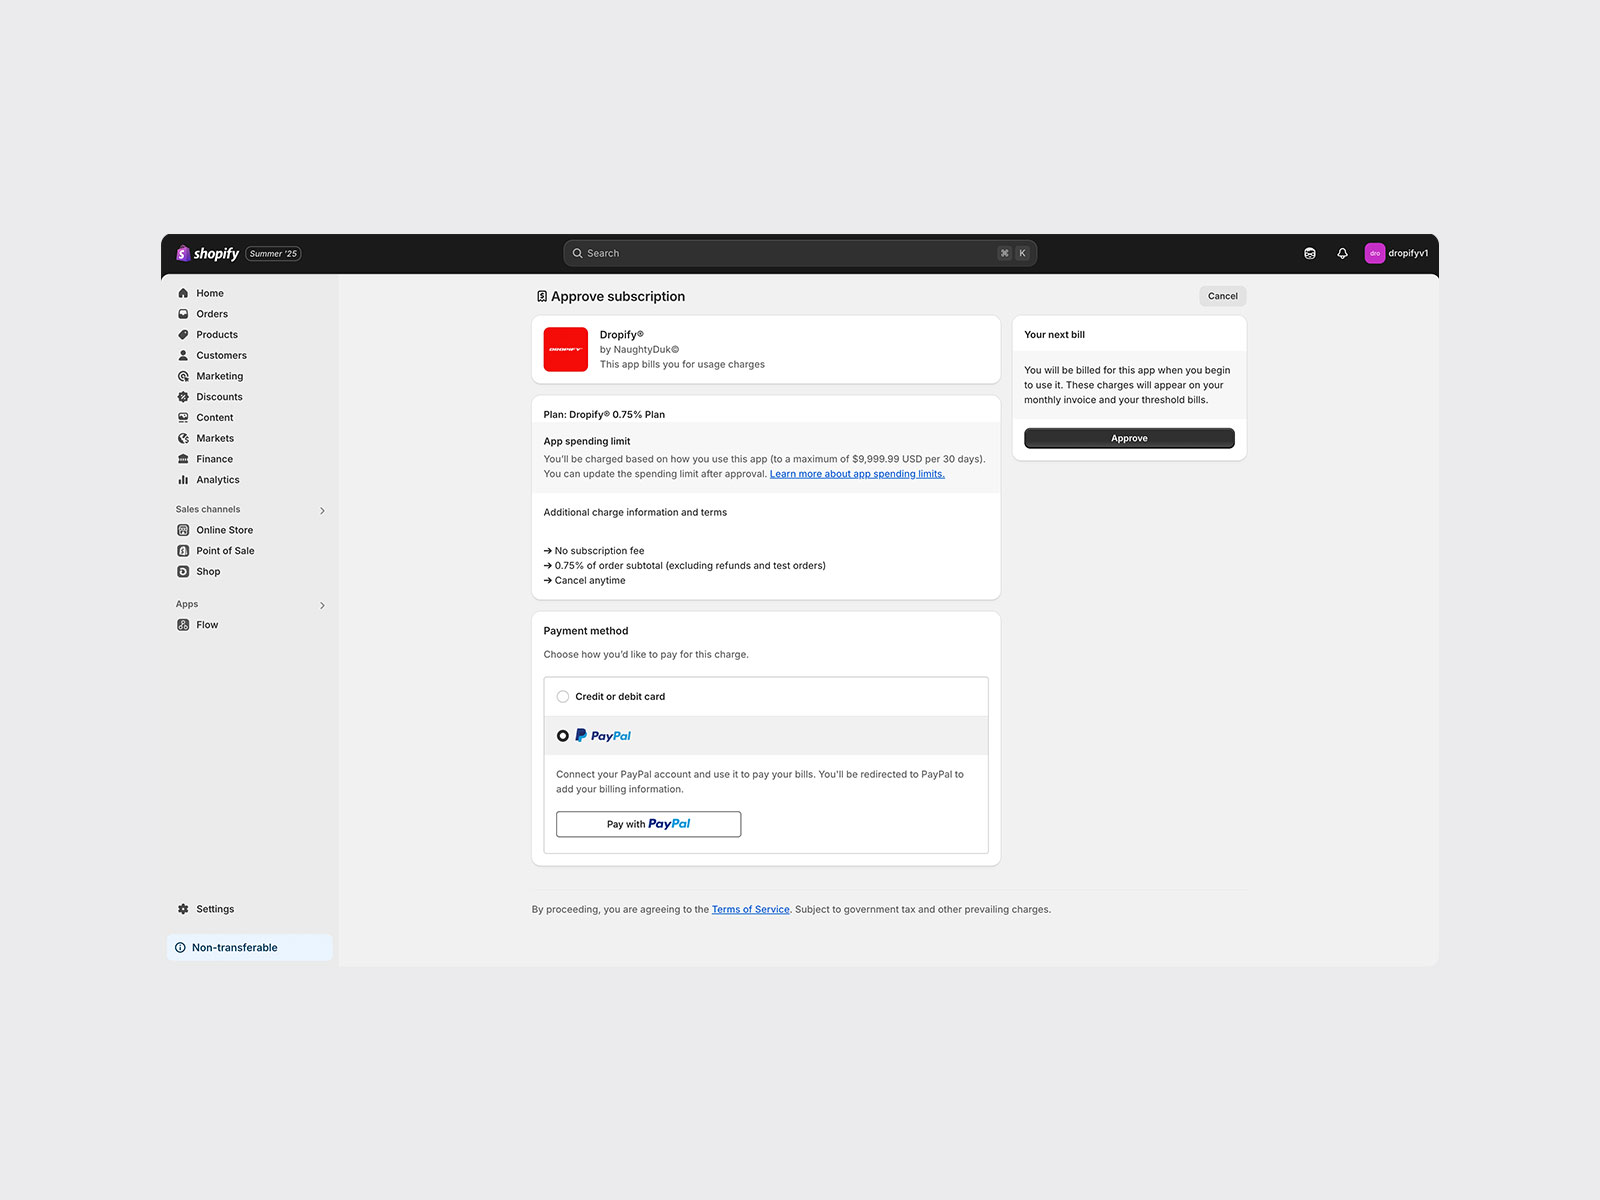The width and height of the screenshot is (1600, 1200).
Task: Click the Shopify logo in the top bar
Action: (x=207, y=253)
